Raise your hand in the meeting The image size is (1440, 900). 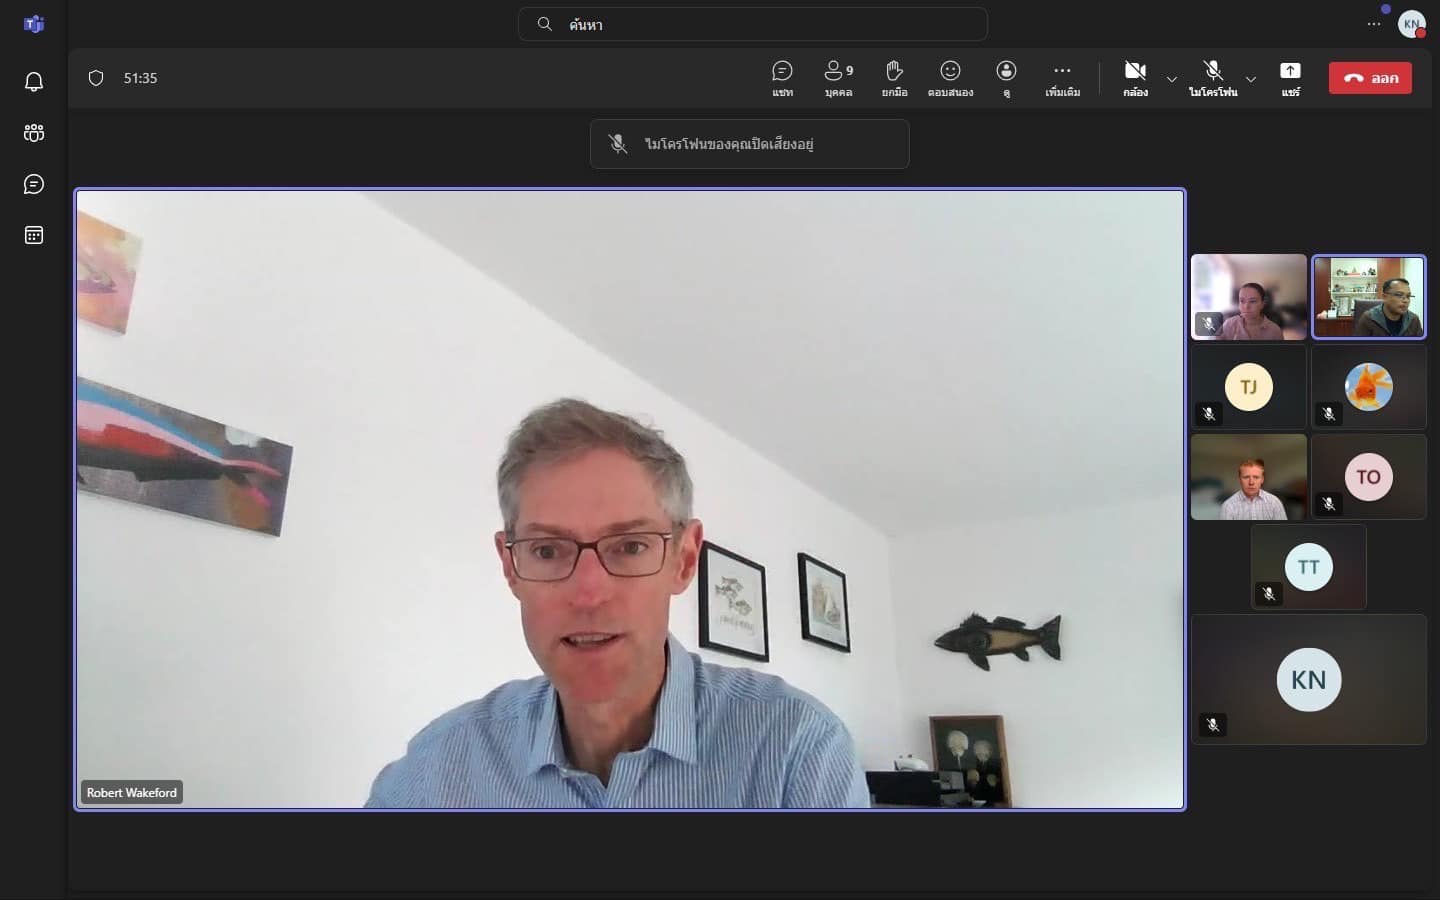pyautogui.click(x=894, y=78)
